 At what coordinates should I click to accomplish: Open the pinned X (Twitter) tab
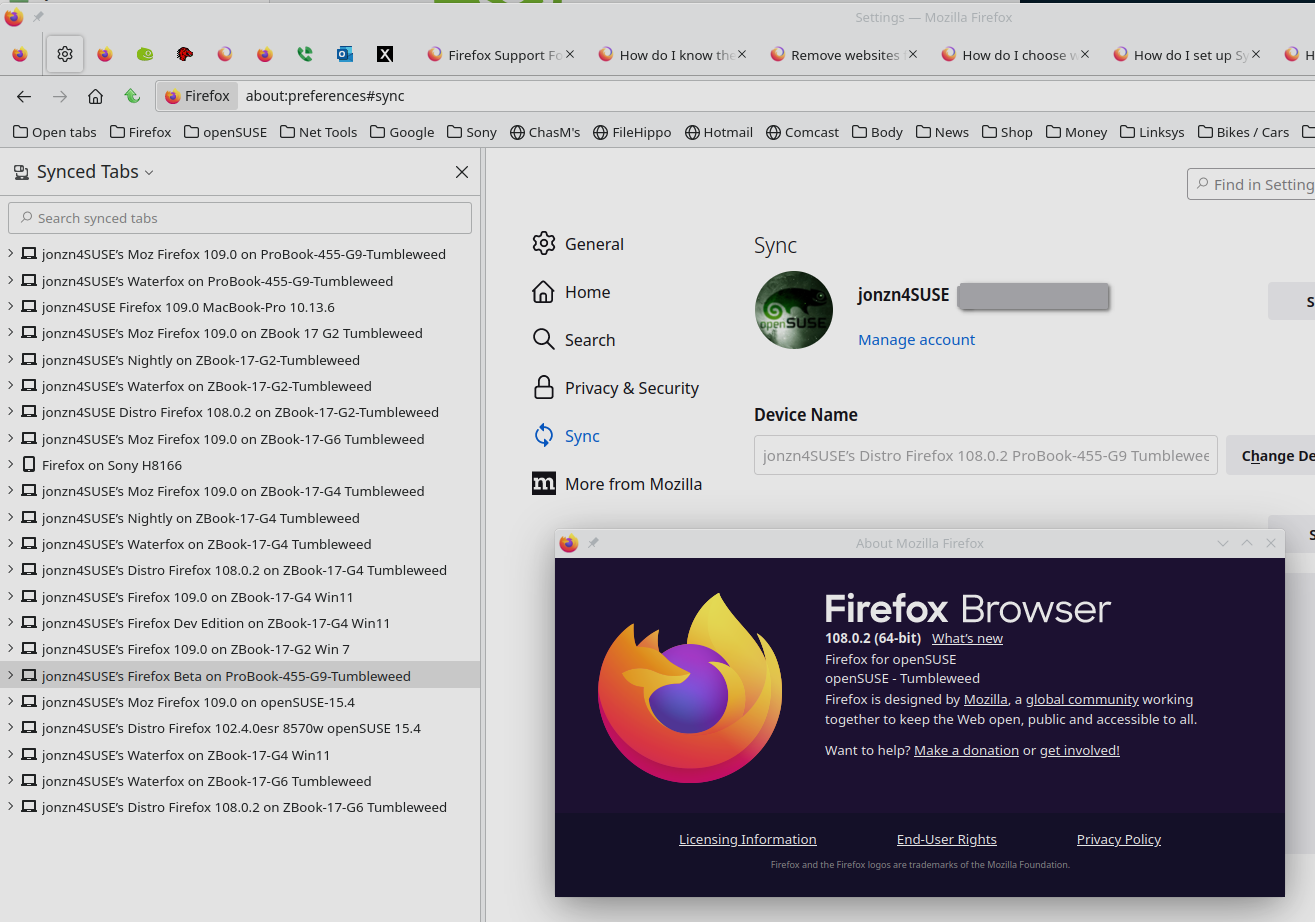[x=384, y=55]
